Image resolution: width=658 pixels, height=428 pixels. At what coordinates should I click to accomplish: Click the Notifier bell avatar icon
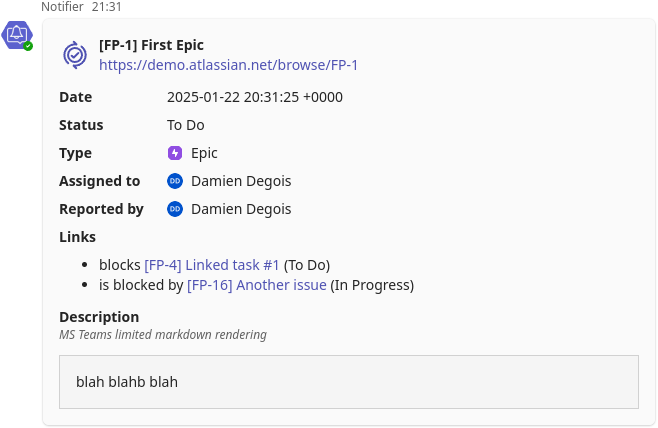tap(17, 35)
